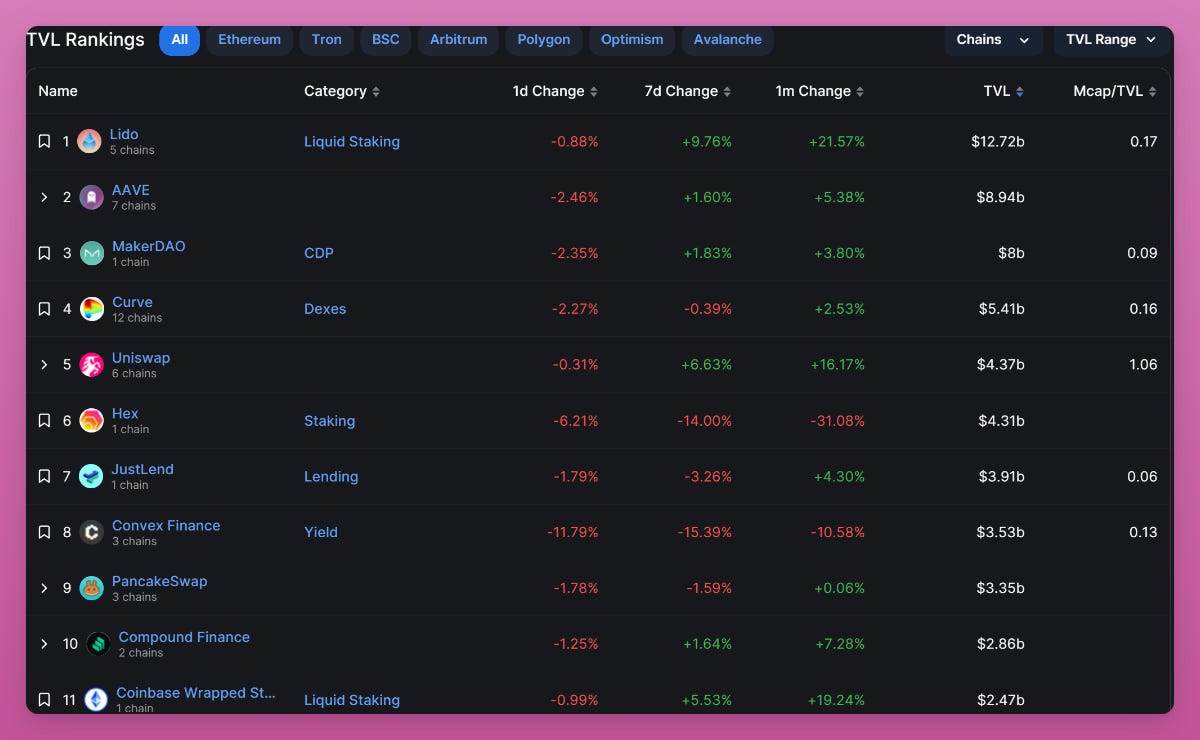Open the Dexes category link
The height and width of the screenshot is (740, 1200).
325,309
